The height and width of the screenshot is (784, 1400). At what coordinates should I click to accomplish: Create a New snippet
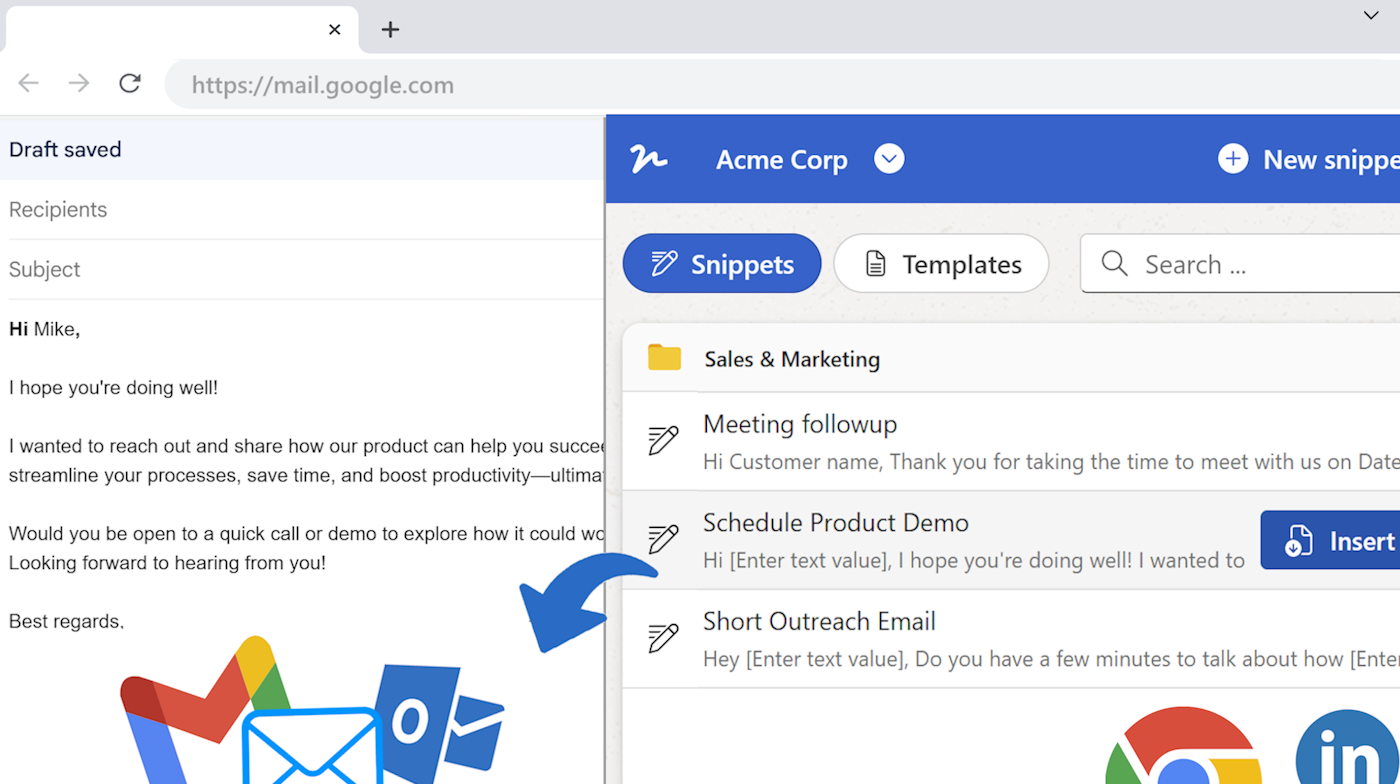click(1308, 160)
